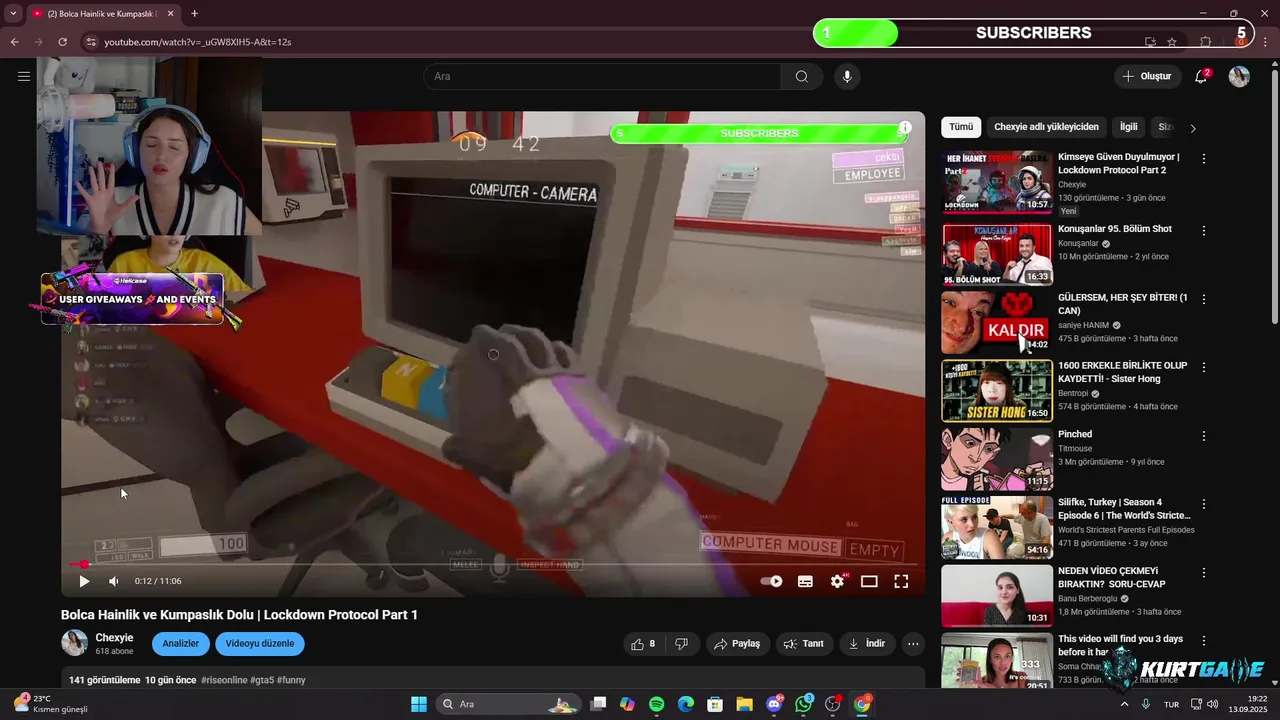
Task: Play the video with the play button
Action: 84,581
